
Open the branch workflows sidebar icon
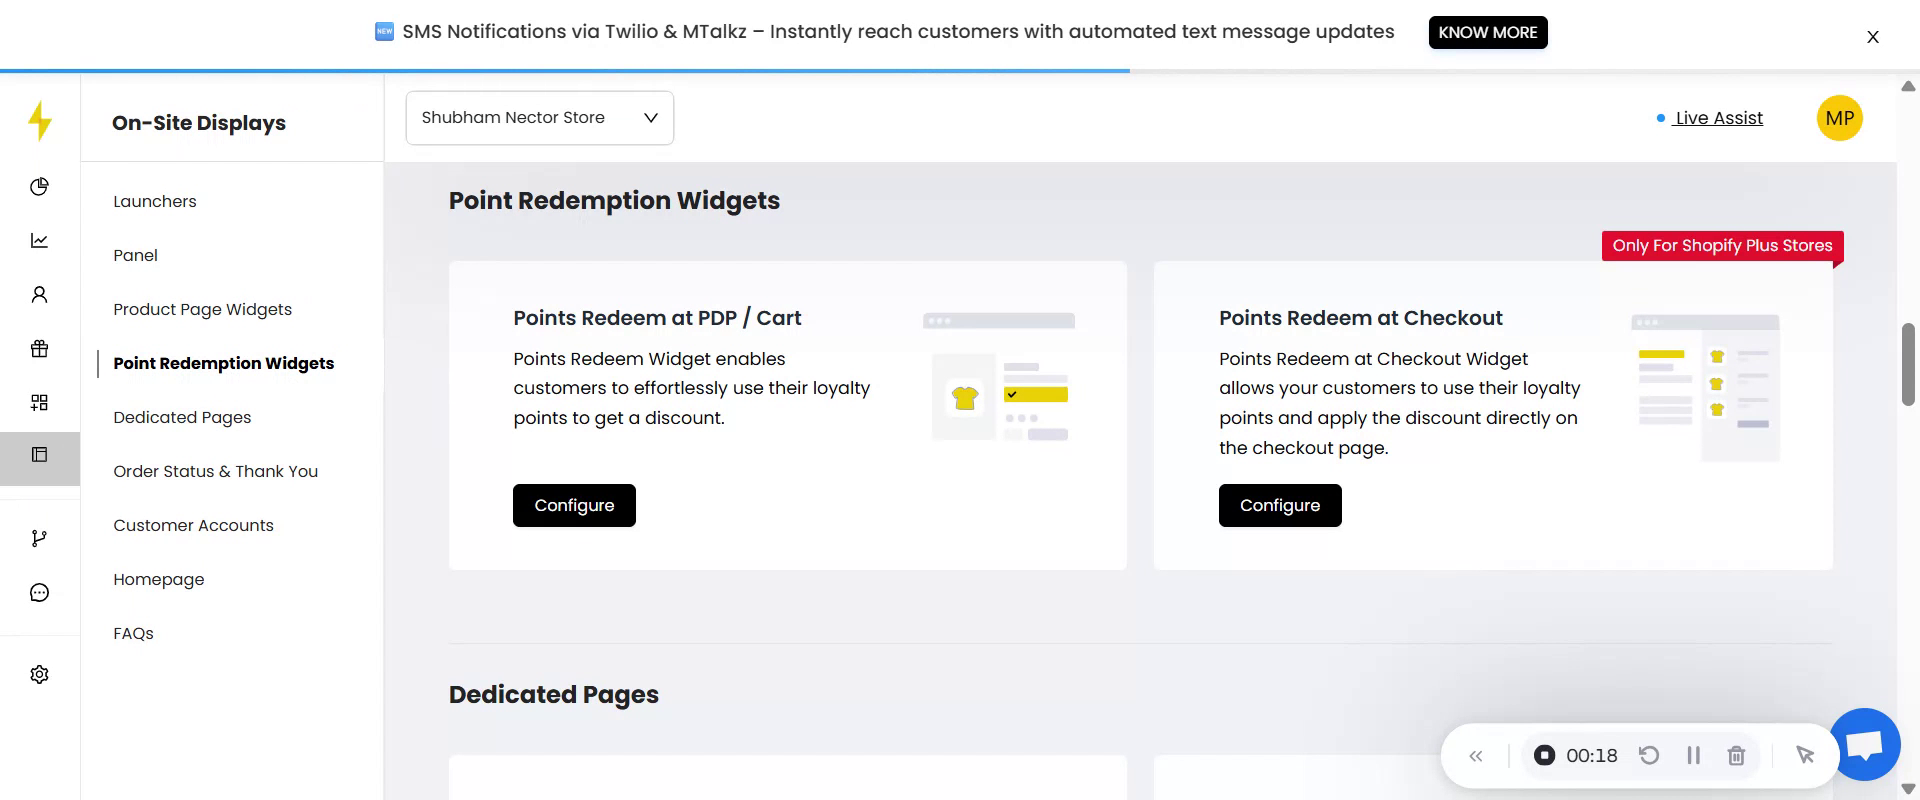39,539
